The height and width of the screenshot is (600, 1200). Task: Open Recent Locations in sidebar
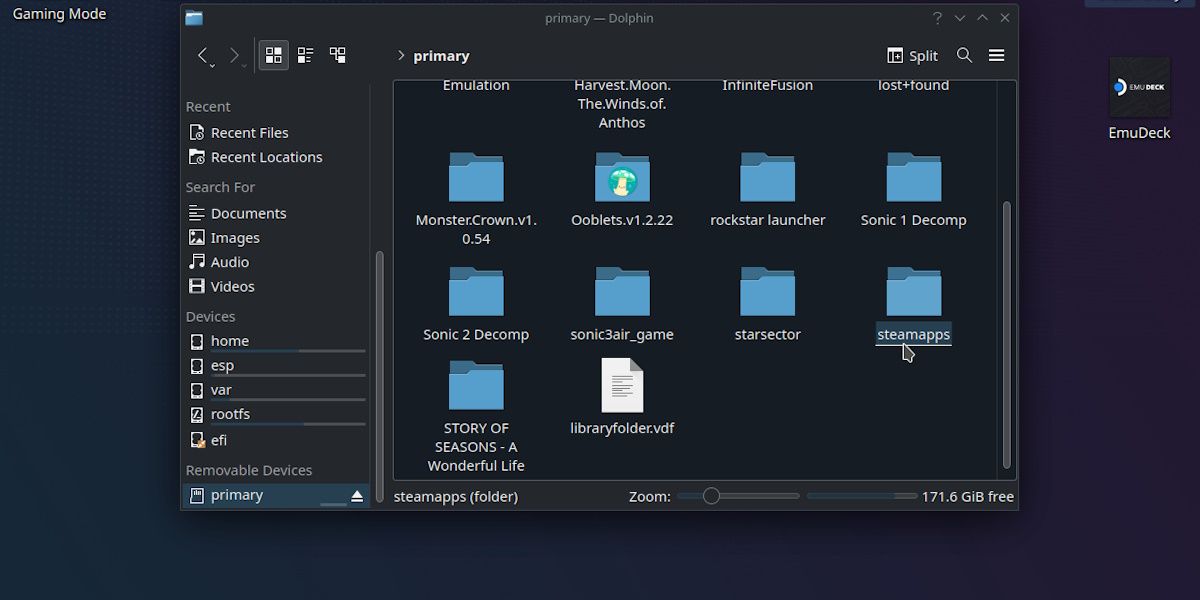click(x=265, y=157)
